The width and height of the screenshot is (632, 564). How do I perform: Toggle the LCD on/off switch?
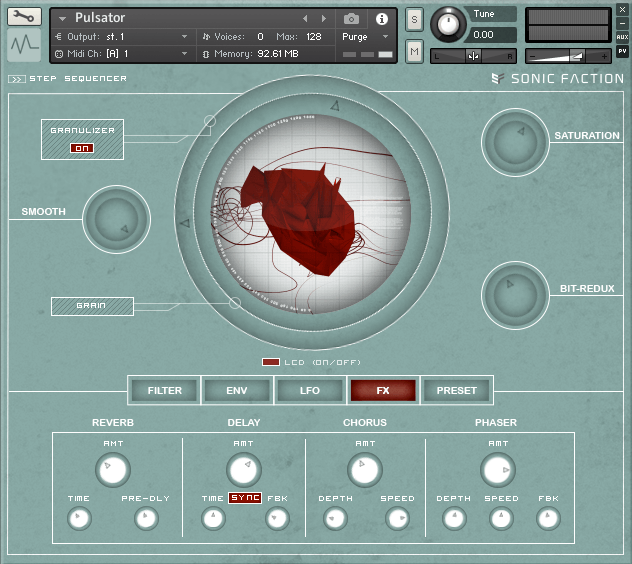pyautogui.click(x=270, y=362)
